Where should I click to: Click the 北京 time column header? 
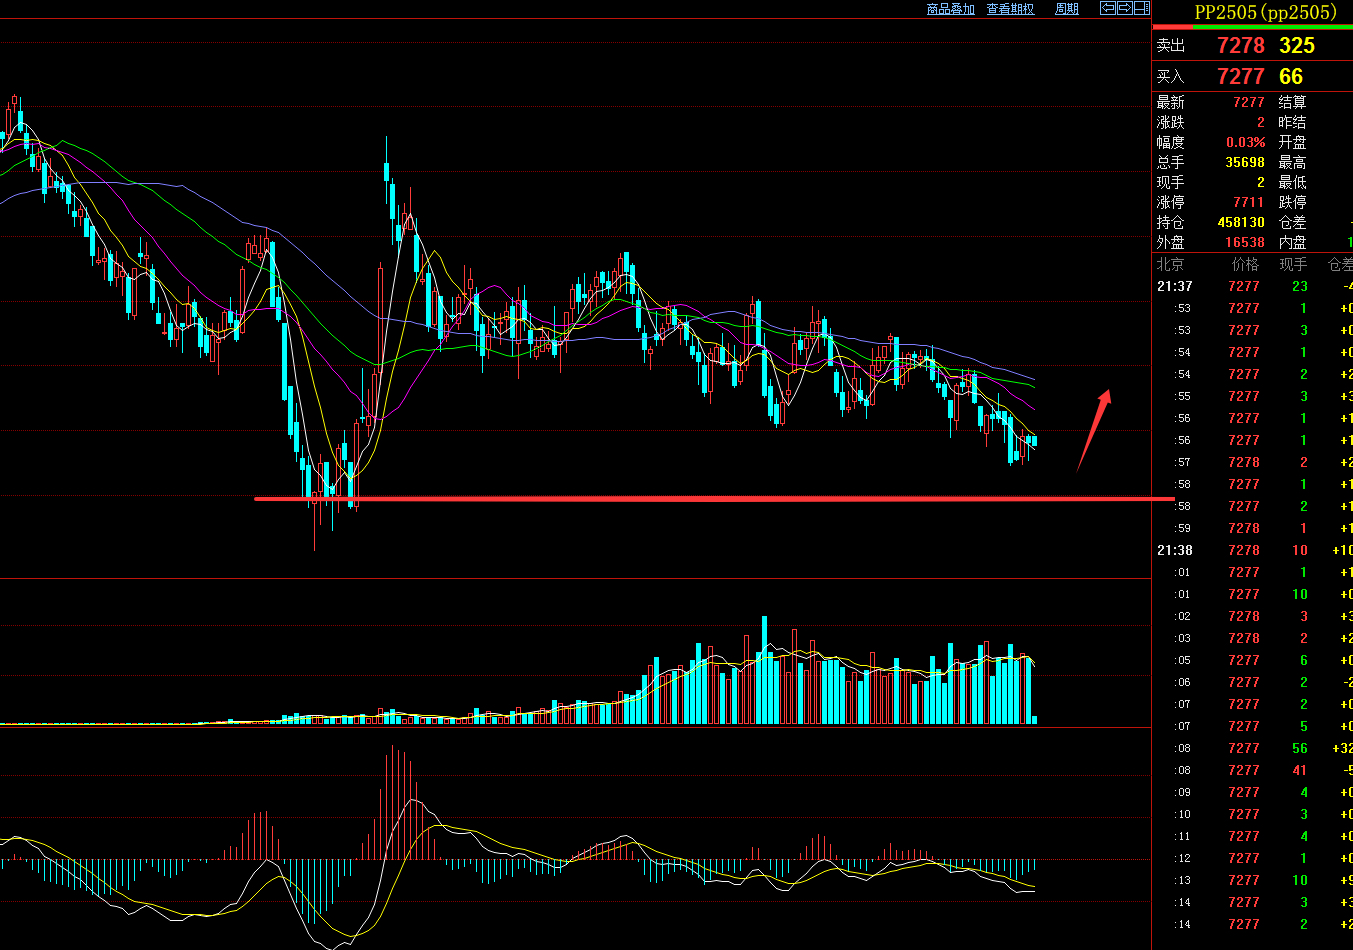tap(1171, 264)
